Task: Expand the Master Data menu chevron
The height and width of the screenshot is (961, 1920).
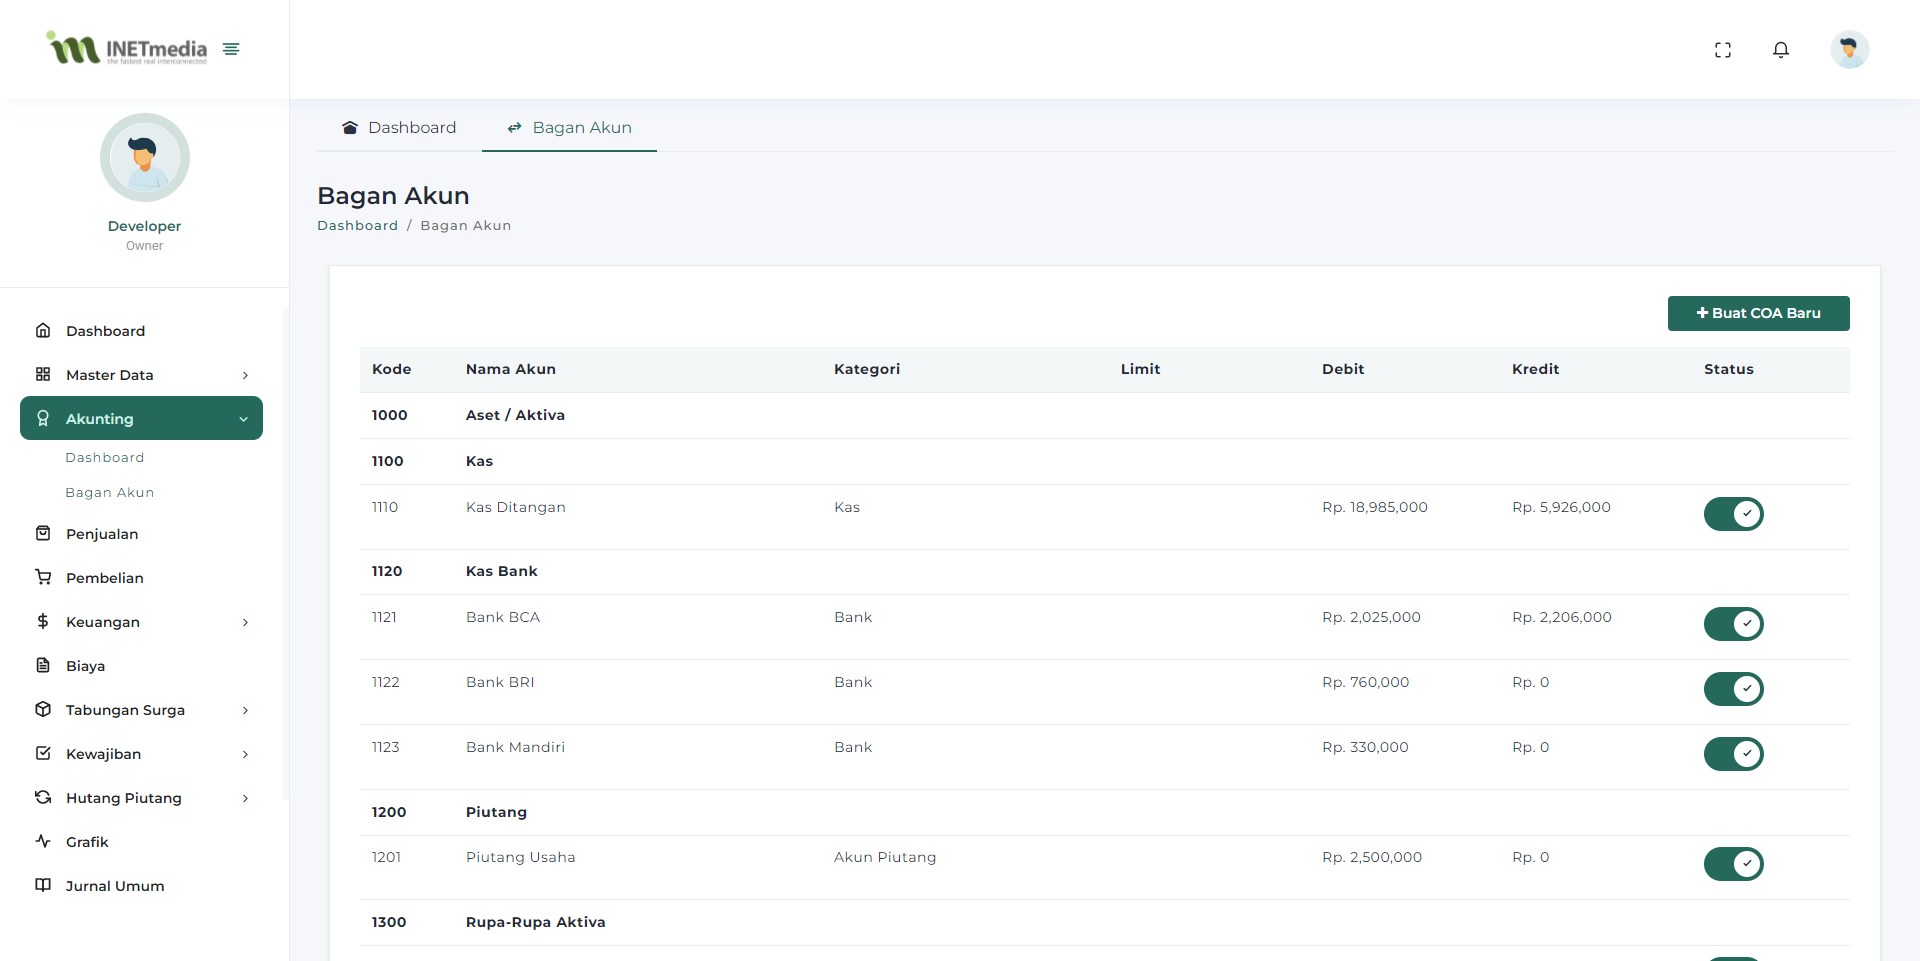Action: (245, 375)
